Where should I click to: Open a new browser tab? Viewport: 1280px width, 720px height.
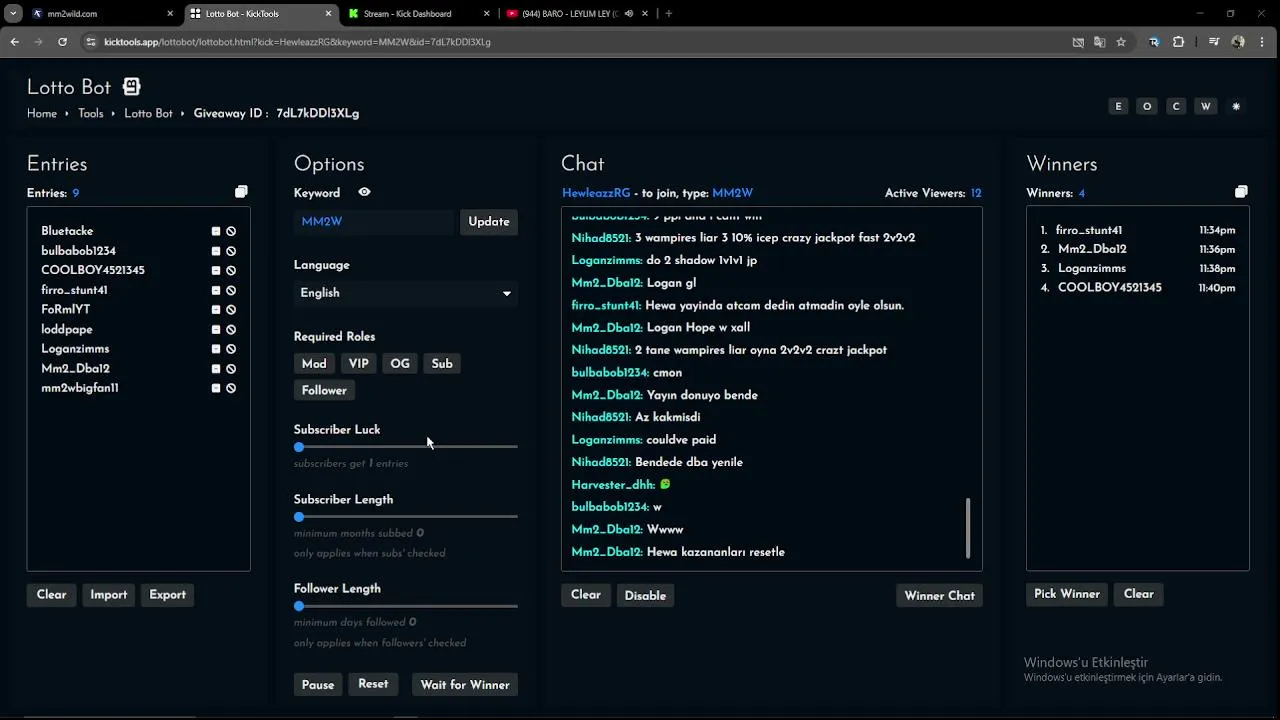(x=668, y=14)
